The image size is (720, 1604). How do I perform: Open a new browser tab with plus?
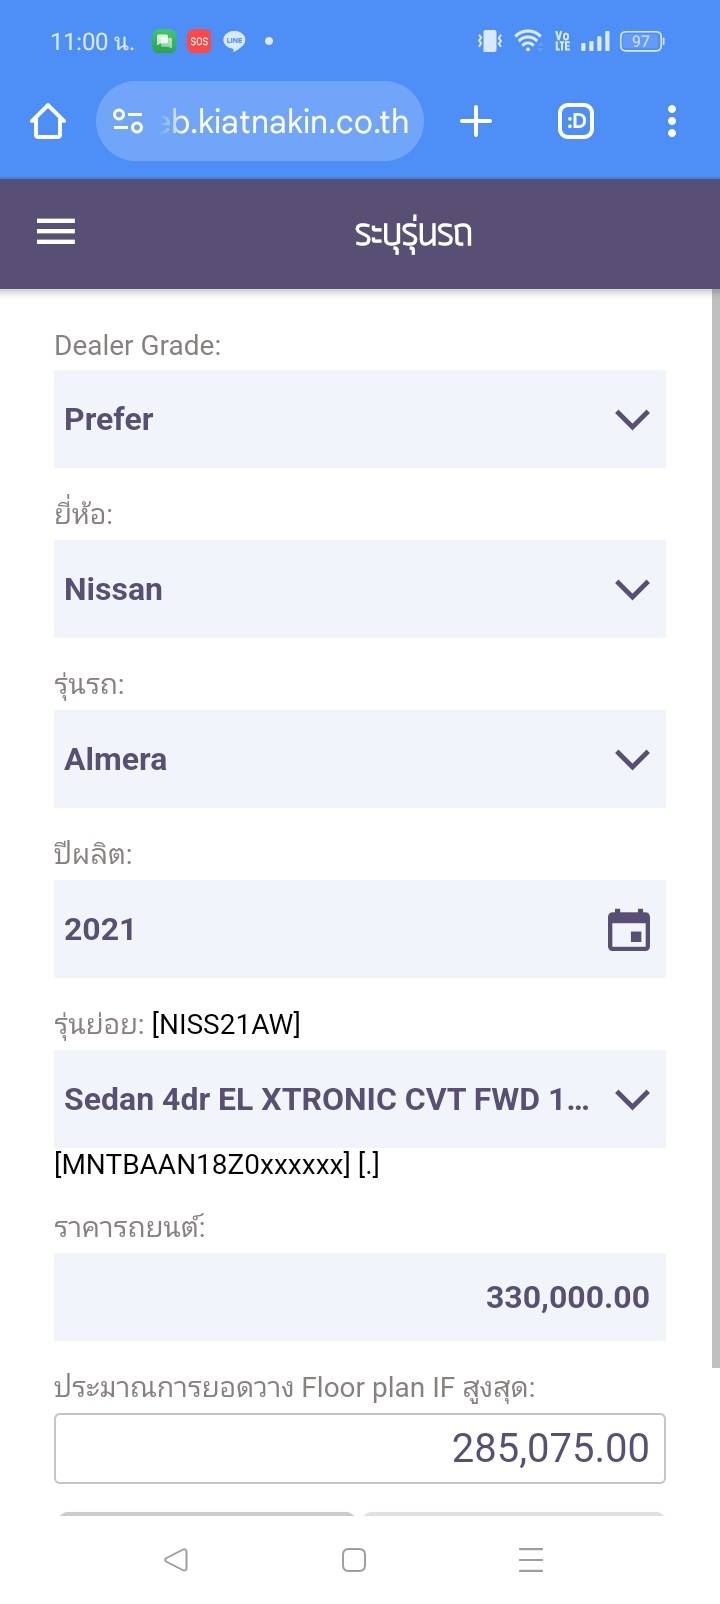click(476, 122)
